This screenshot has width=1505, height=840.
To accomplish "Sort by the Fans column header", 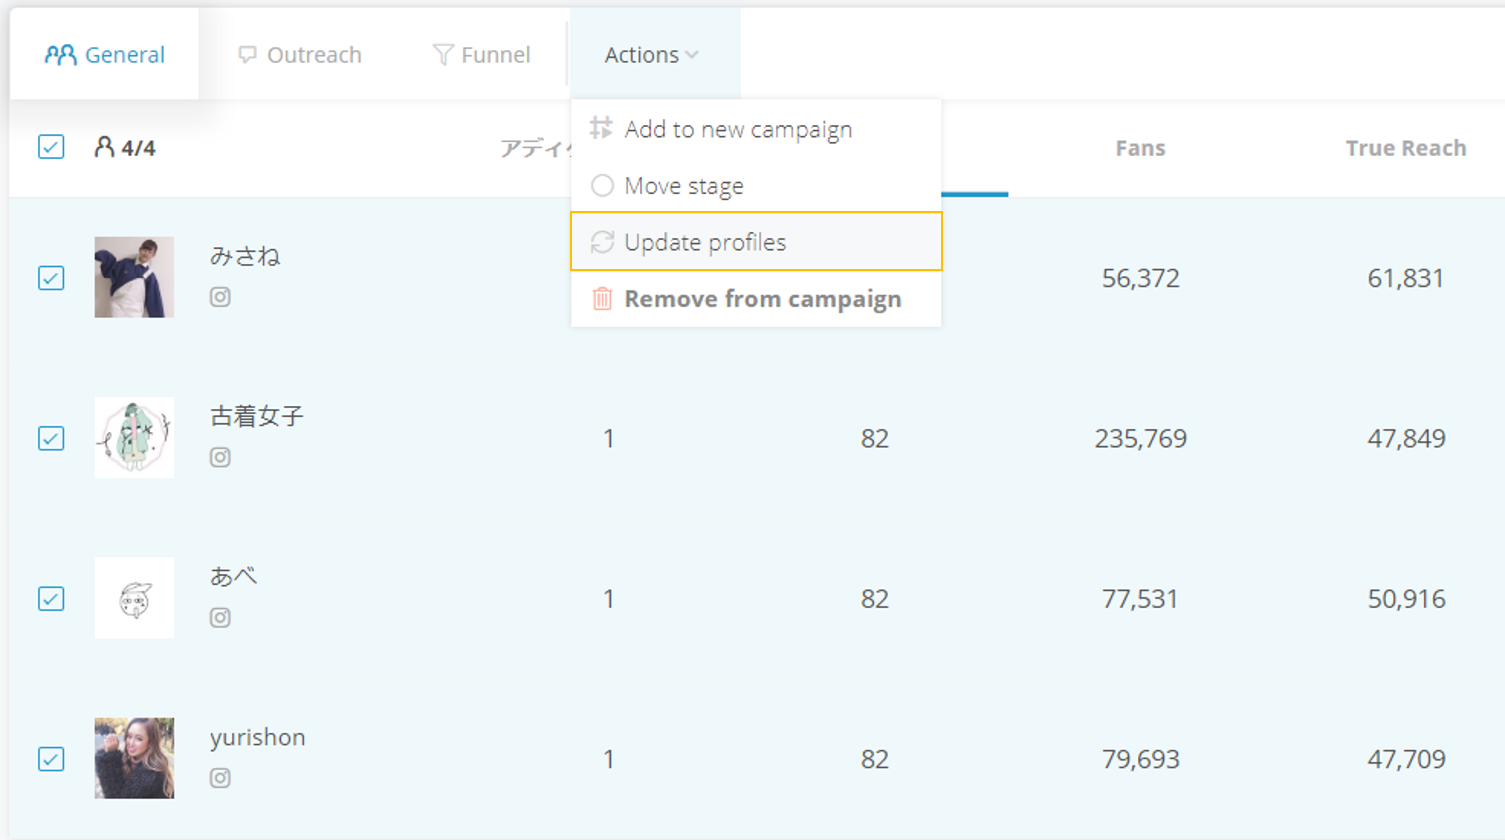I will pyautogui.click(x=1140, y=148).
